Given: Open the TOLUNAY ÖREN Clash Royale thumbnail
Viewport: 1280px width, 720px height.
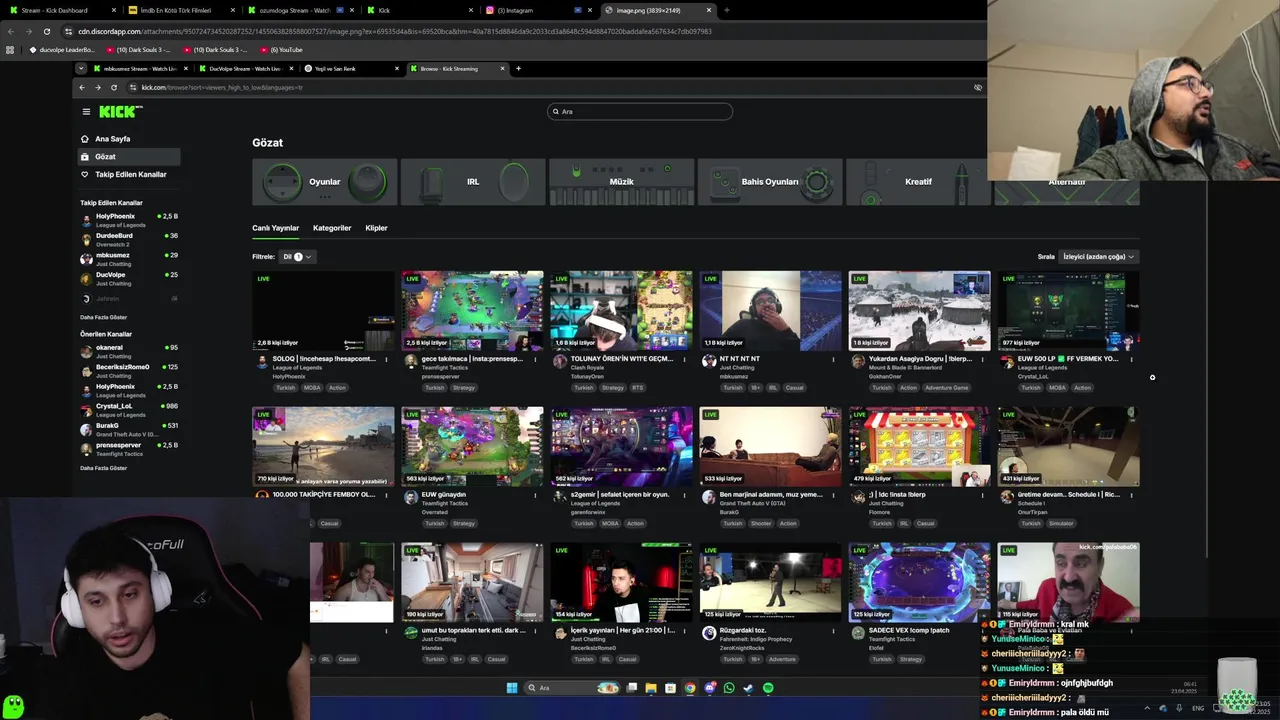Looking at the screenshot, I should click(621, 310).
